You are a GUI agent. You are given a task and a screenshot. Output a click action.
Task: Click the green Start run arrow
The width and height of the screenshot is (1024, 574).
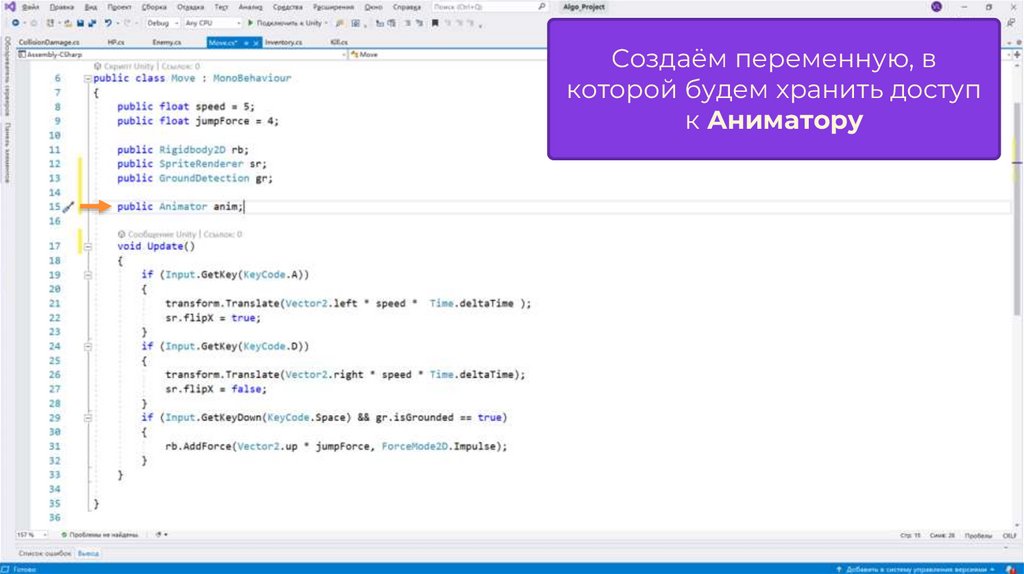coord(250,23)
